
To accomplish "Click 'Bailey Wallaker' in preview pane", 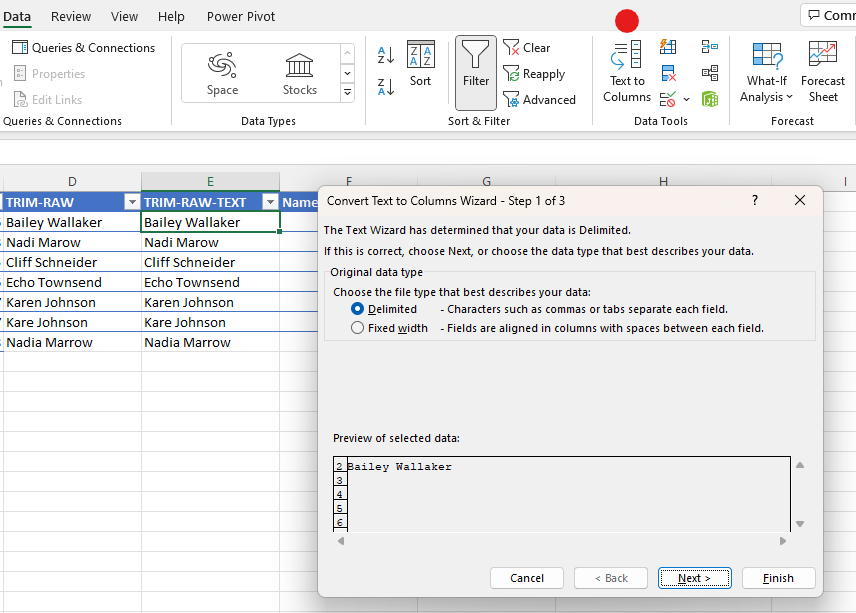I will click(x=400, y=467).
